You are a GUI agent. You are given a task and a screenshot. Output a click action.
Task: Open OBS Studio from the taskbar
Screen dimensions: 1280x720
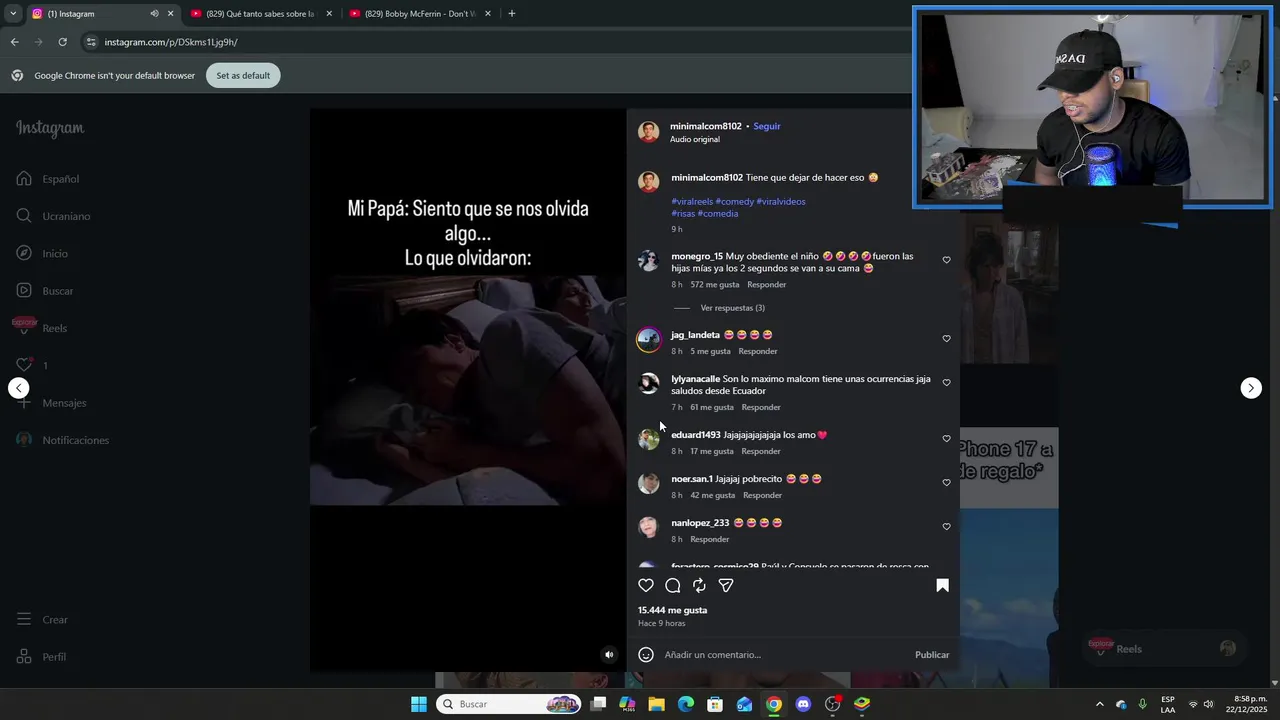point(832,704)
